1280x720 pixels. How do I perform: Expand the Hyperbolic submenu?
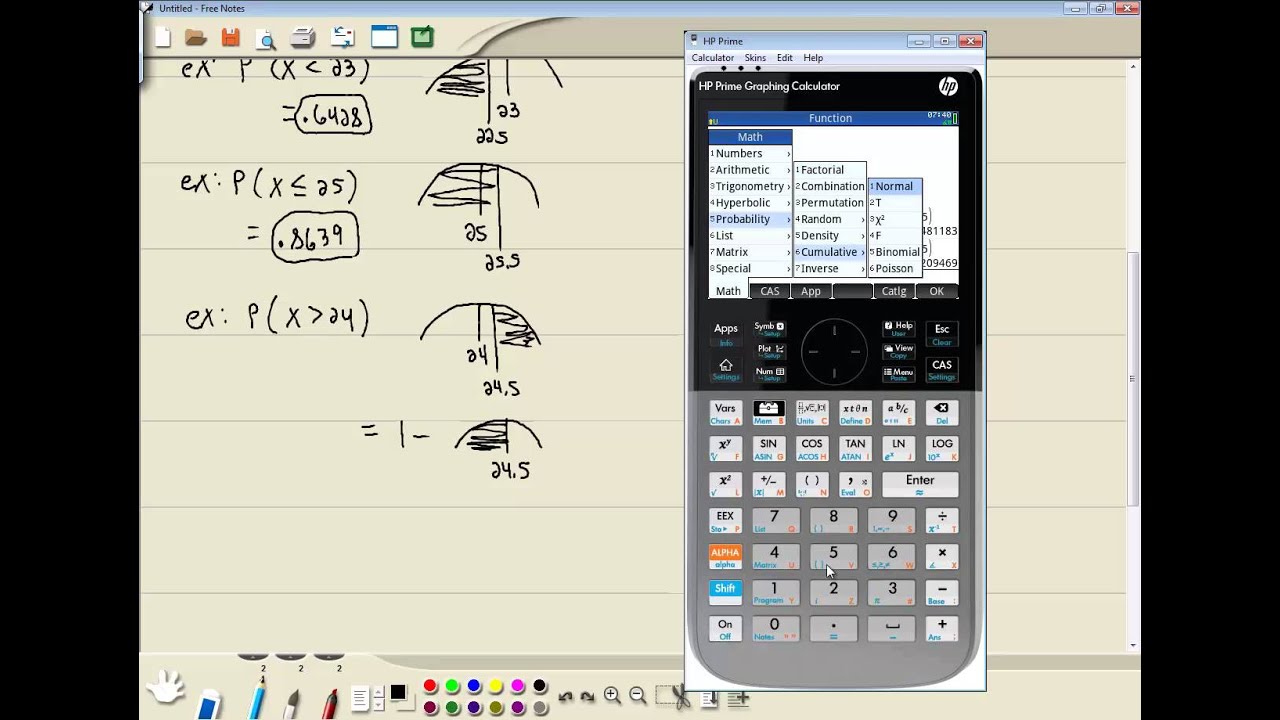point(750,203)
